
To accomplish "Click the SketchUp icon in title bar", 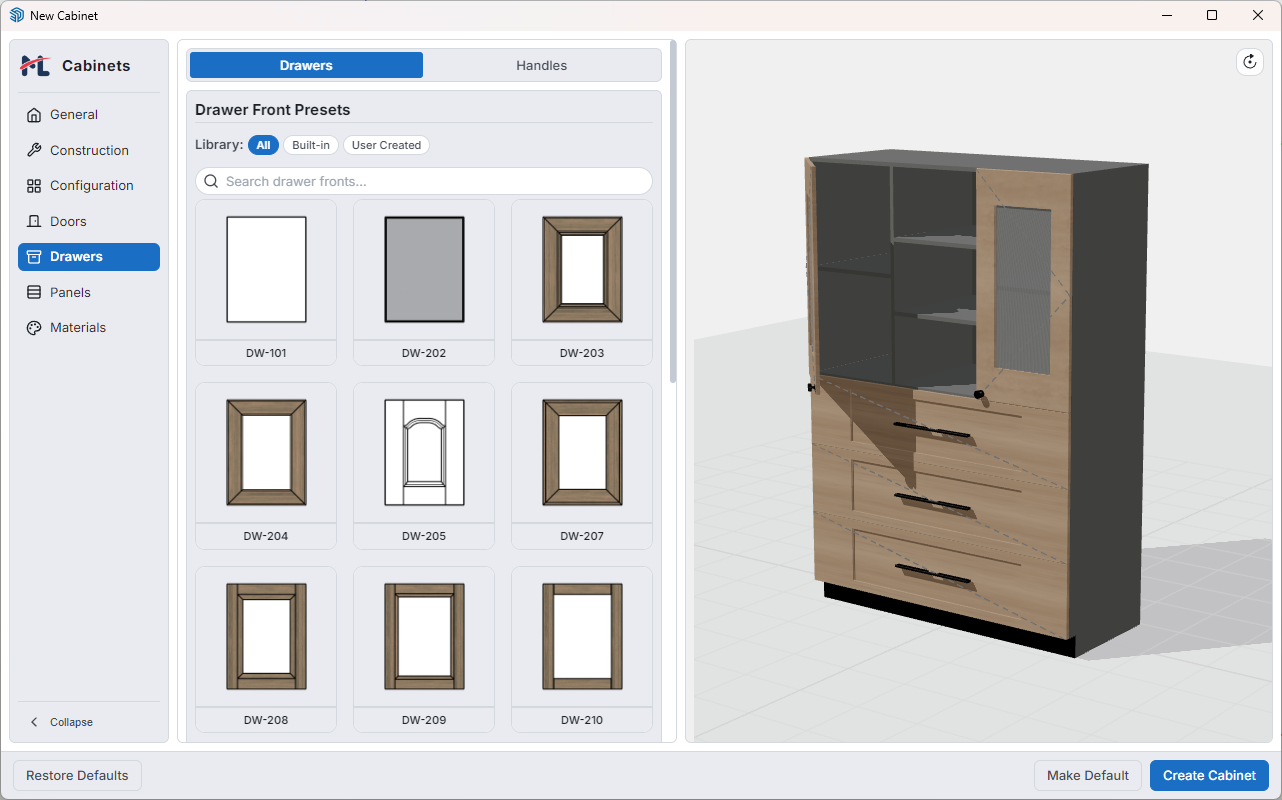I will coord(17,16).
